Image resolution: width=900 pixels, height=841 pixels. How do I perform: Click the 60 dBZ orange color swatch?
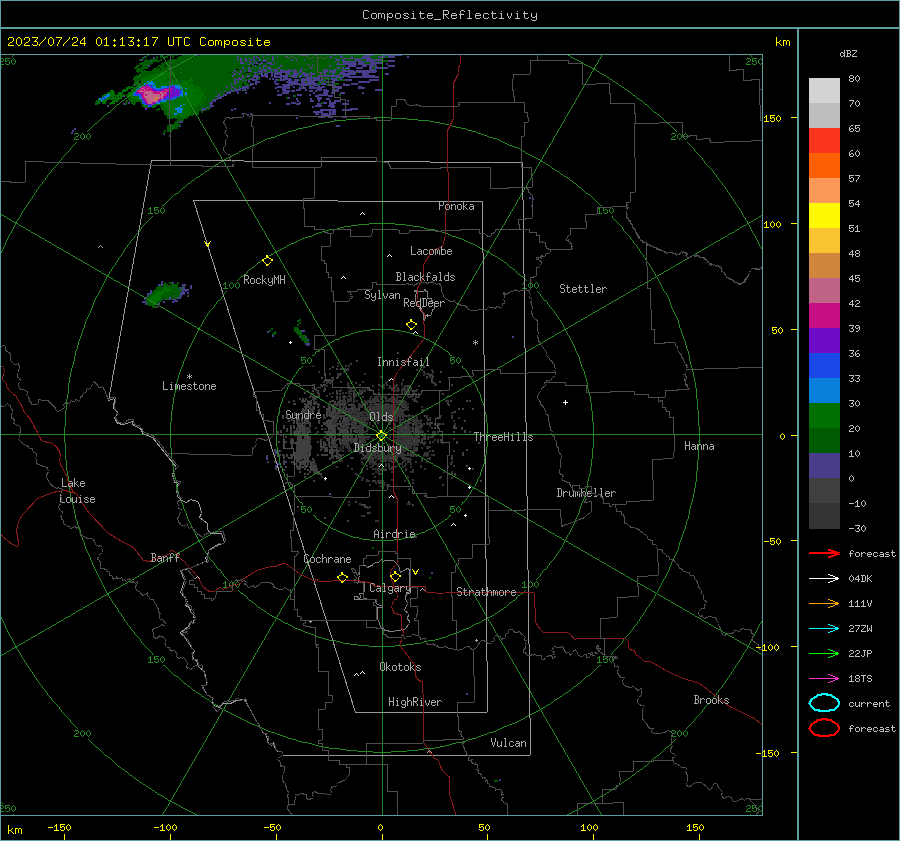[x=824, y=165]
